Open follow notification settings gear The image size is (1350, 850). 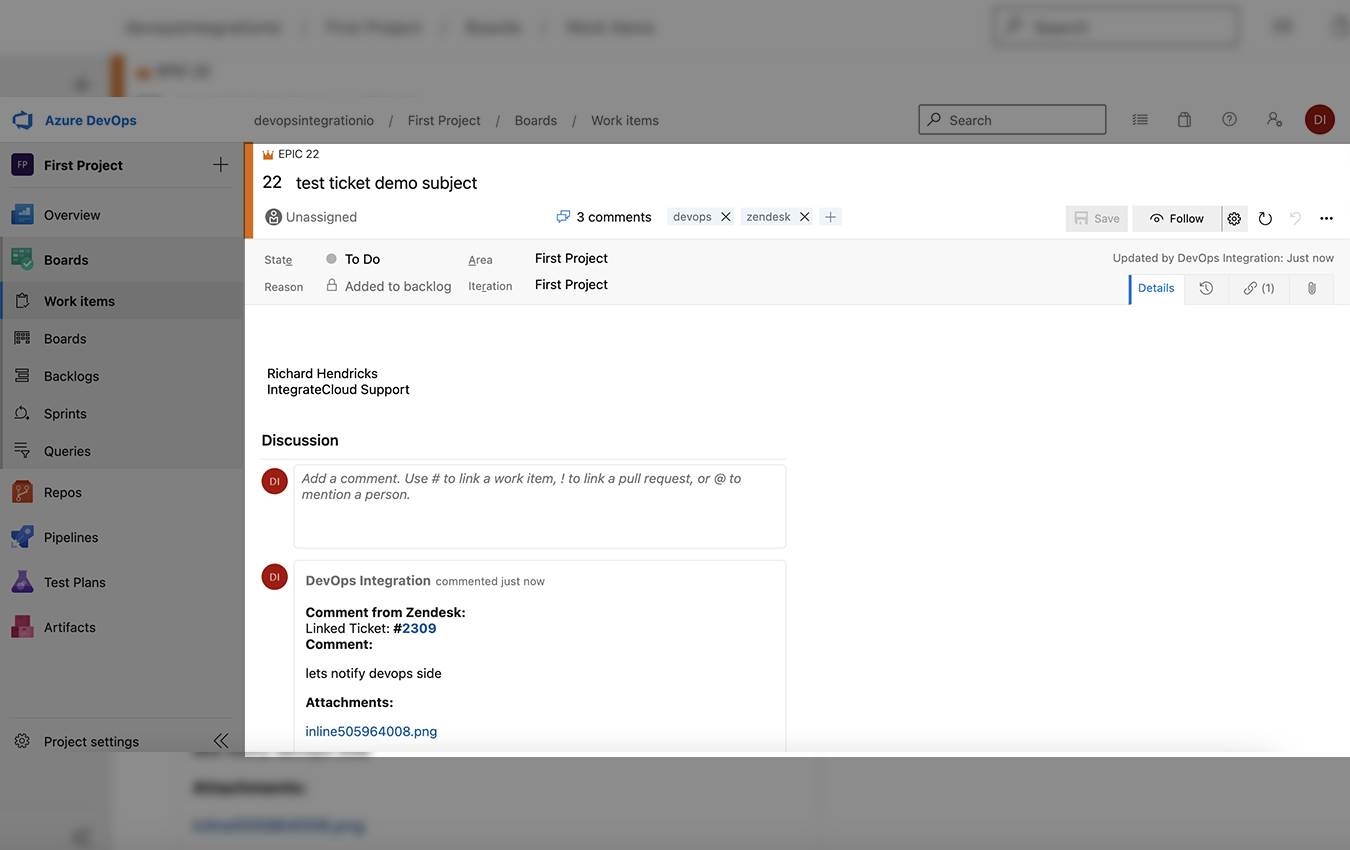click(x=1234, y=218)
